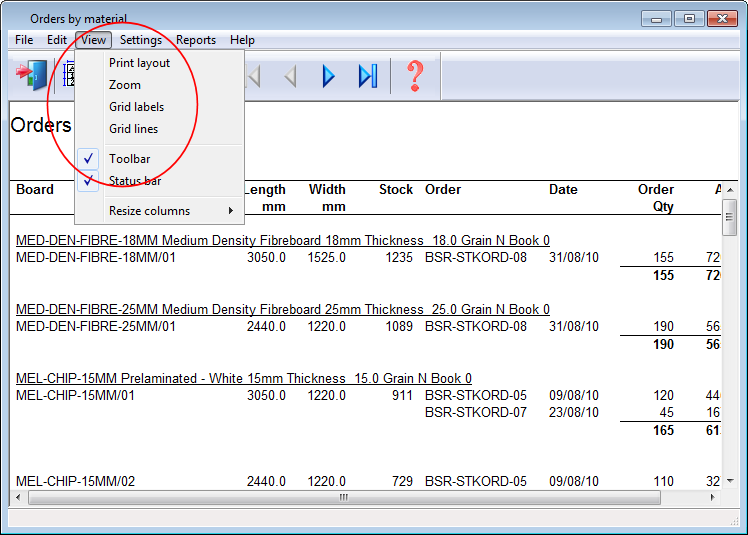Choose Zoom from View menu
Image resolution: width=748 pixels, height=535 pixels.
click(x=159, y=85)
